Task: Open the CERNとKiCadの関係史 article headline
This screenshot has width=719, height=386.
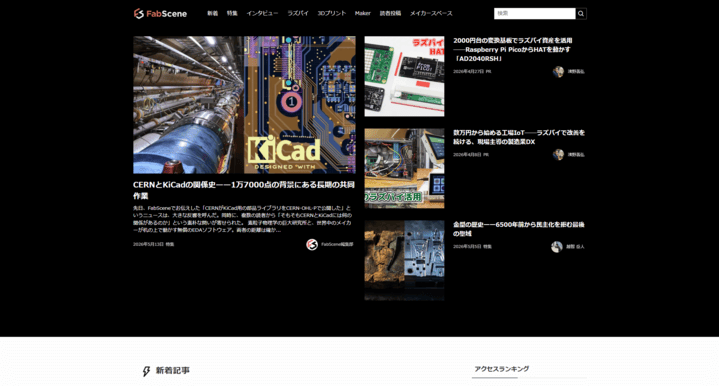Action: [x=244, y=190]
